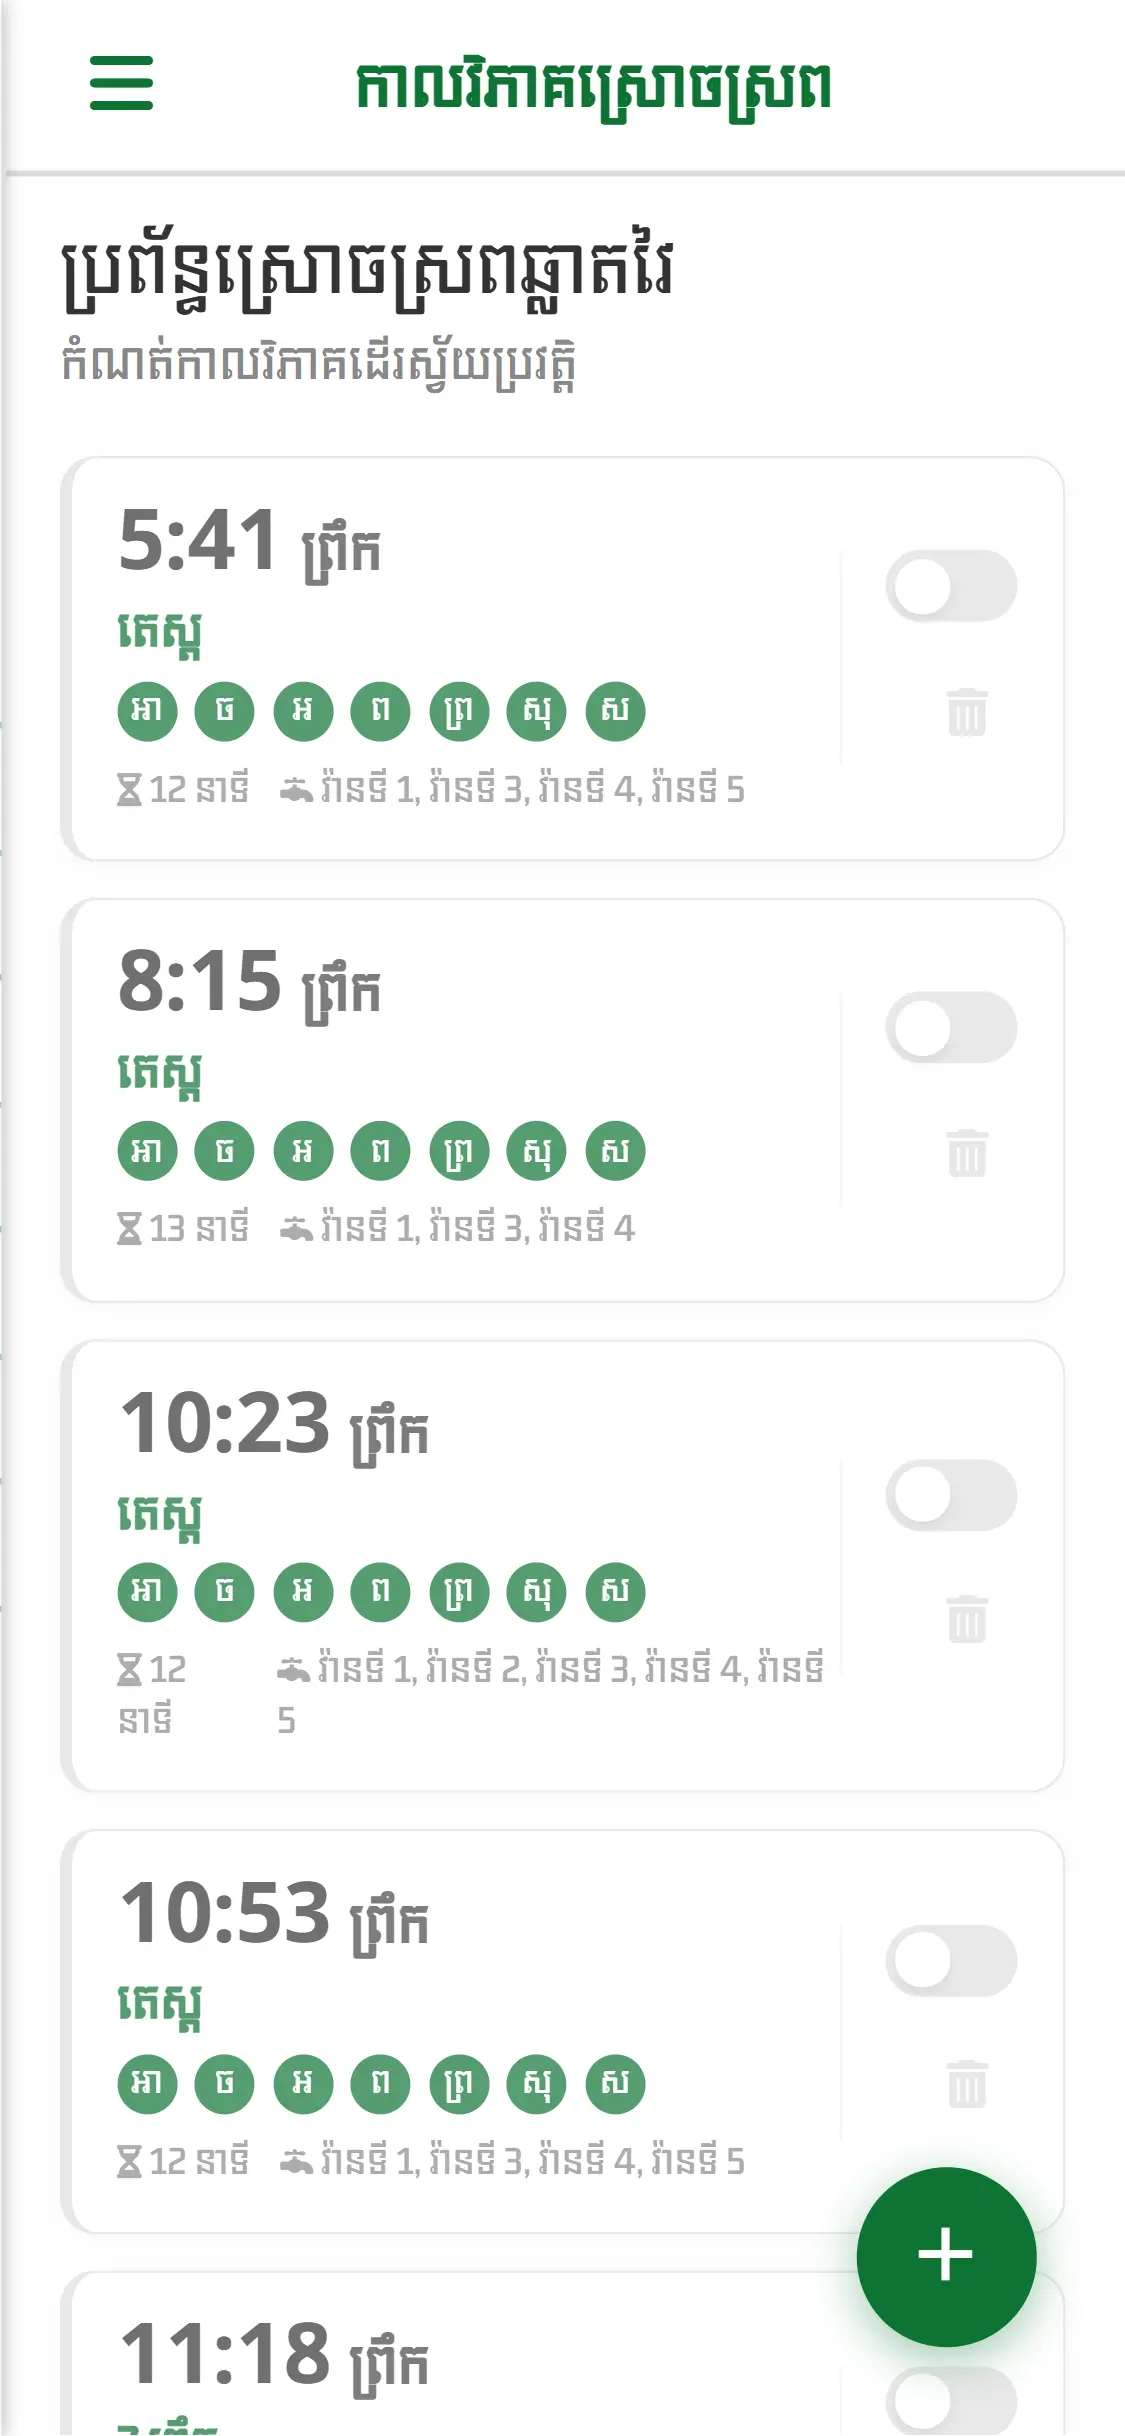1125x2436 pixels.
Task: Enable the 5:41 schedule toggle
Action: tap(950, 586)
